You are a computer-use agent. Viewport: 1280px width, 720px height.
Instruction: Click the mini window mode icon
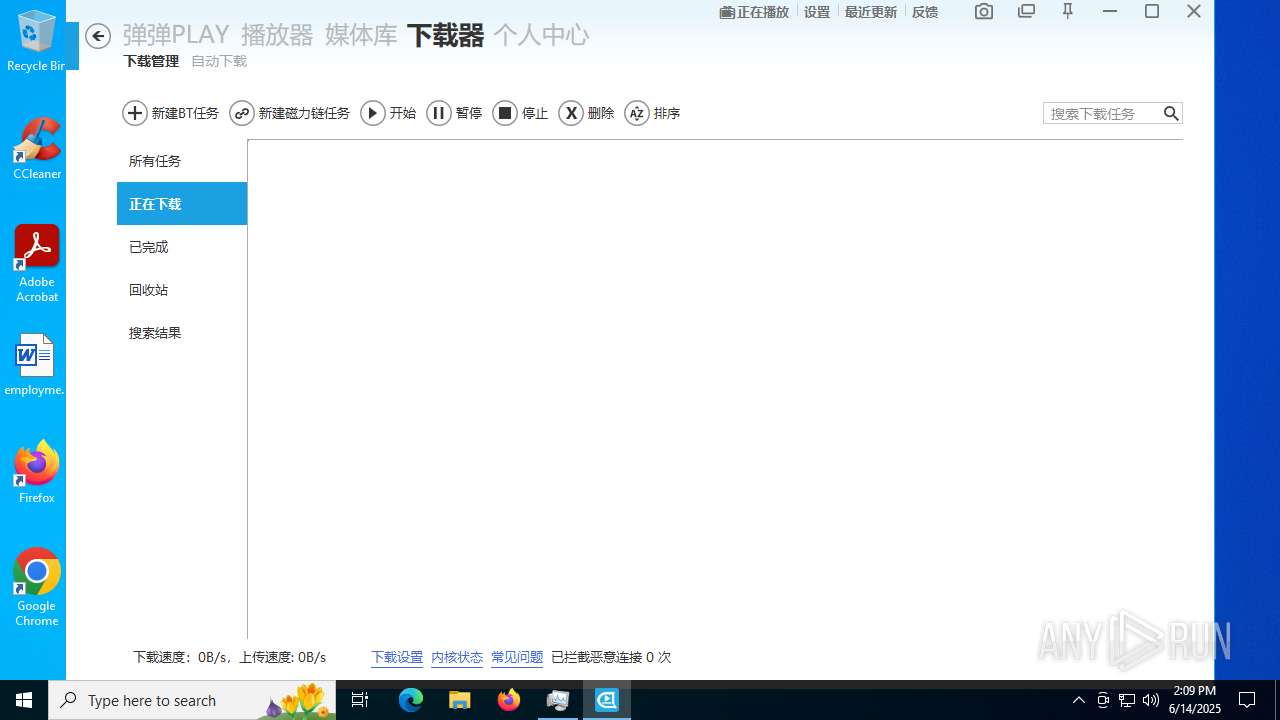point(1026,12)
